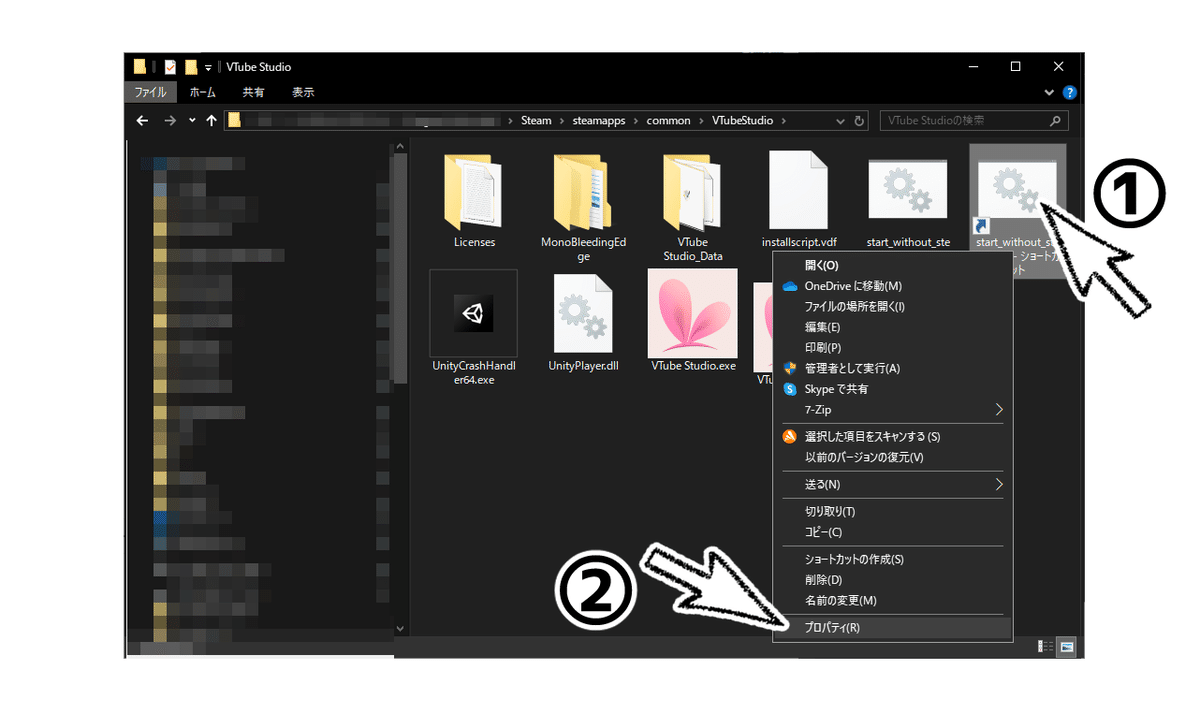The height and width of the screenshot is (711, 1200).
Task: Expand the address bar history dropdown
Action: [x=841, y=121]
